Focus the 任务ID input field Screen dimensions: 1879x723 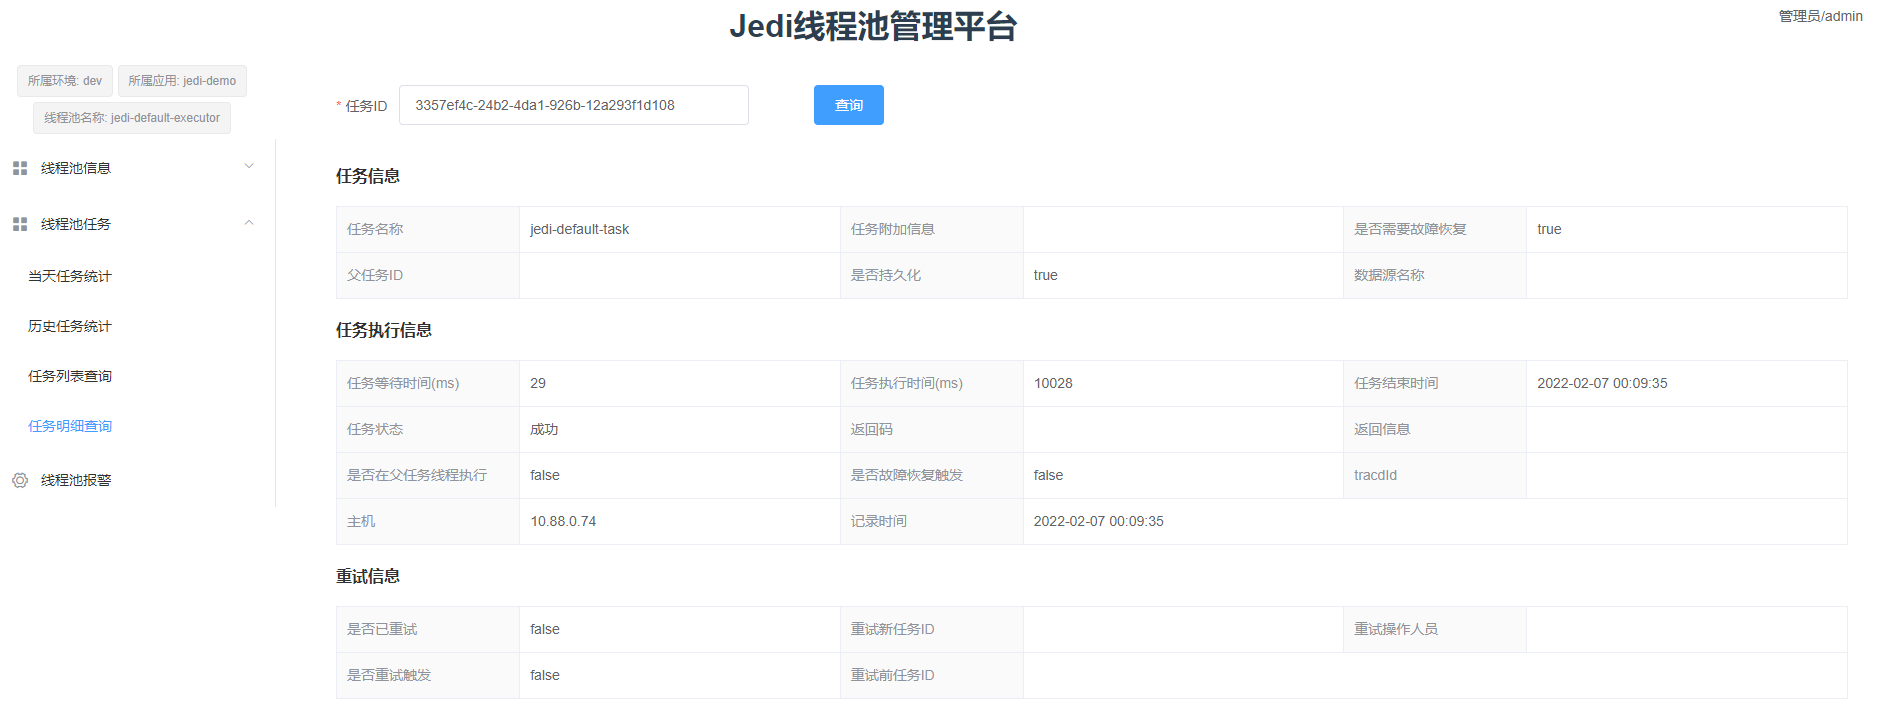pyautogui.click(x=574, y=105)
